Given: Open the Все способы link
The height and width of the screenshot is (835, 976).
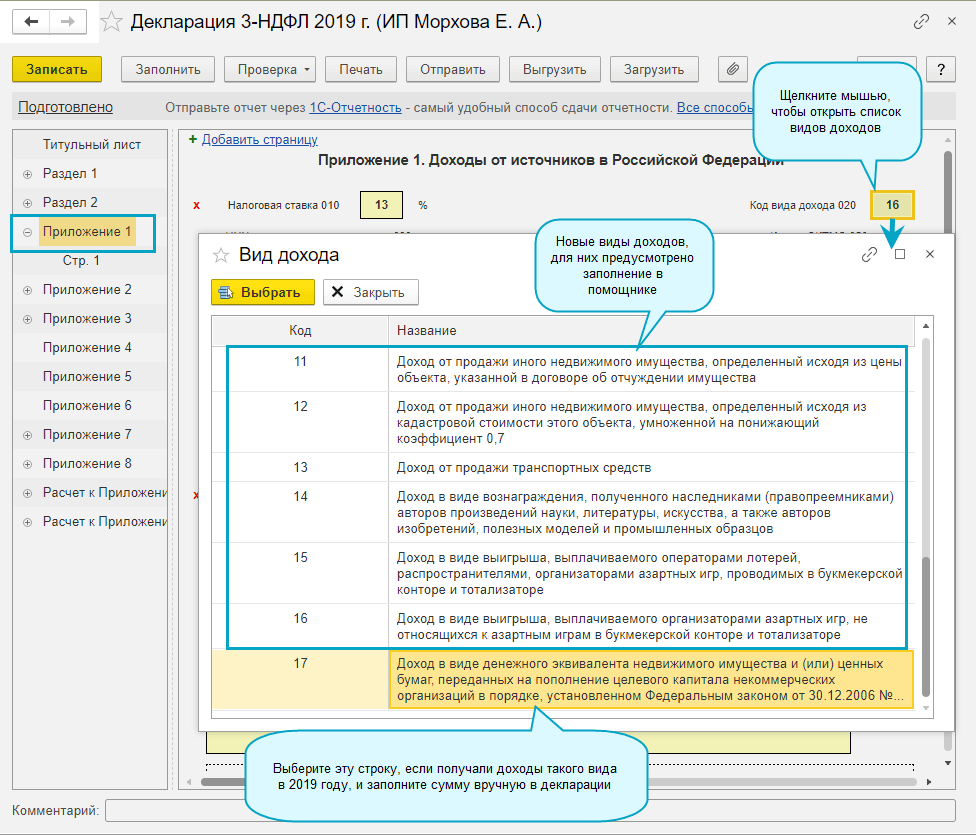Looking at the screenshot, I should 715,107.
